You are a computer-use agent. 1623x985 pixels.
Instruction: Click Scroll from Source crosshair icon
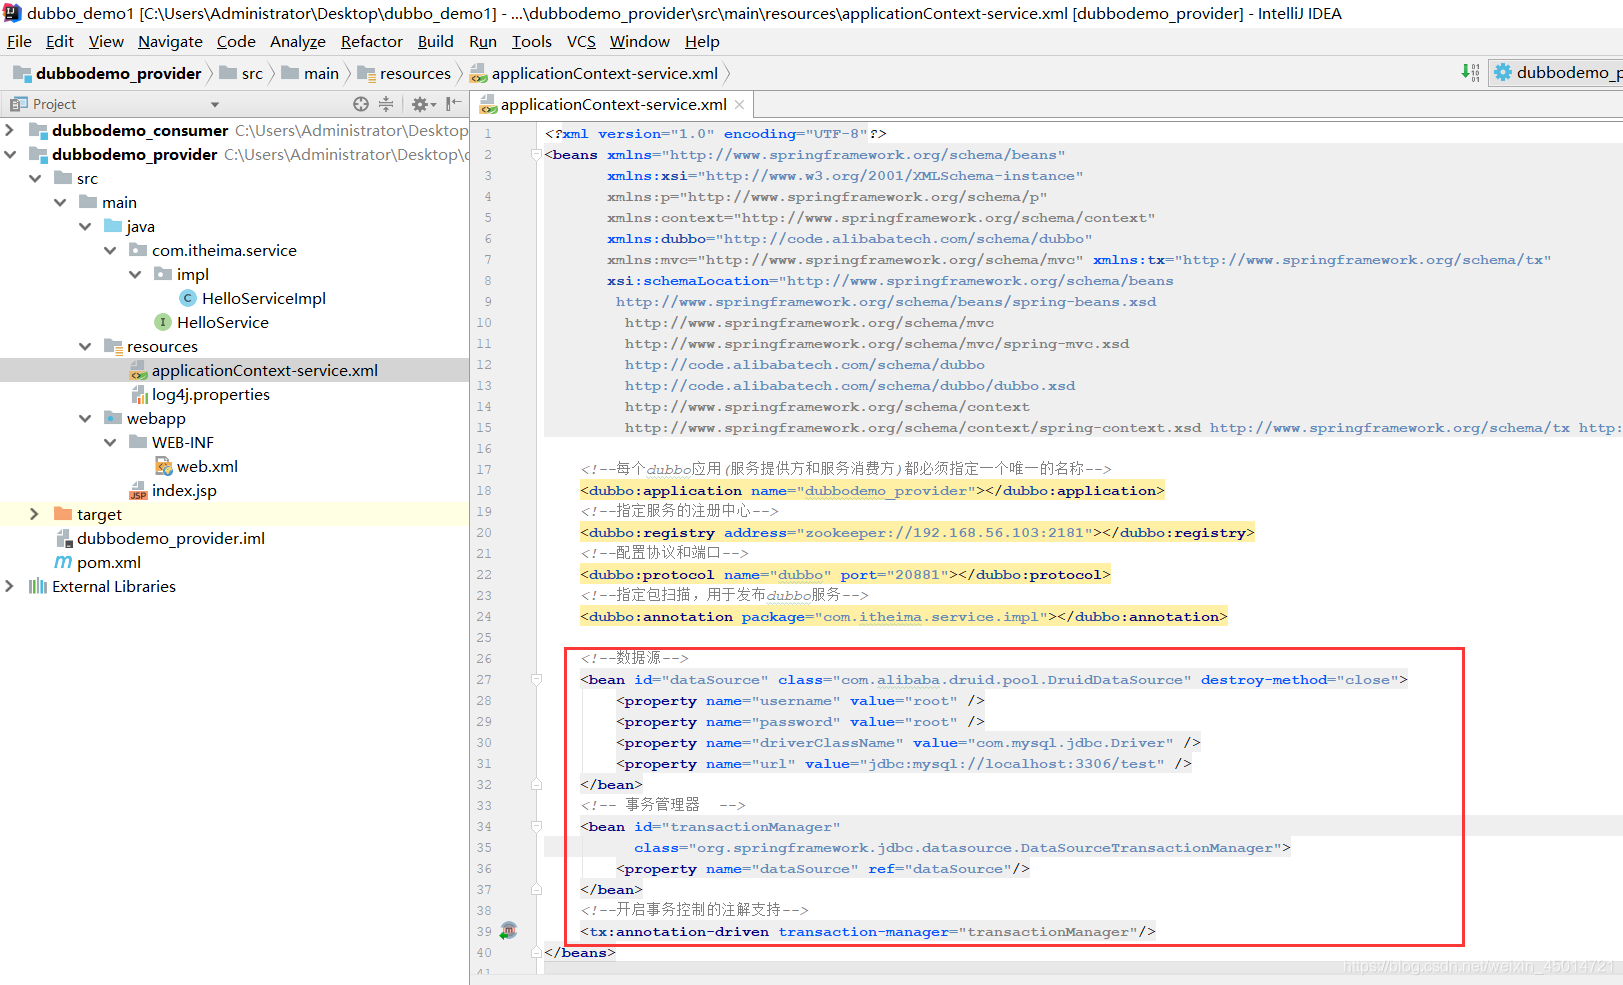click(x=361, y=104)
